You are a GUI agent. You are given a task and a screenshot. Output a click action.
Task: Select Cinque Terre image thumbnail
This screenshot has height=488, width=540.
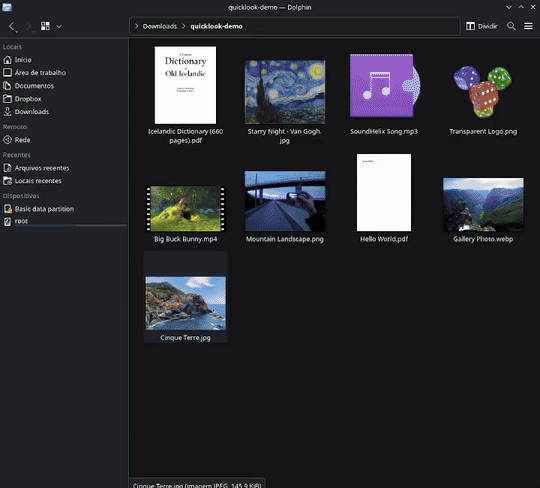point(186,303)
